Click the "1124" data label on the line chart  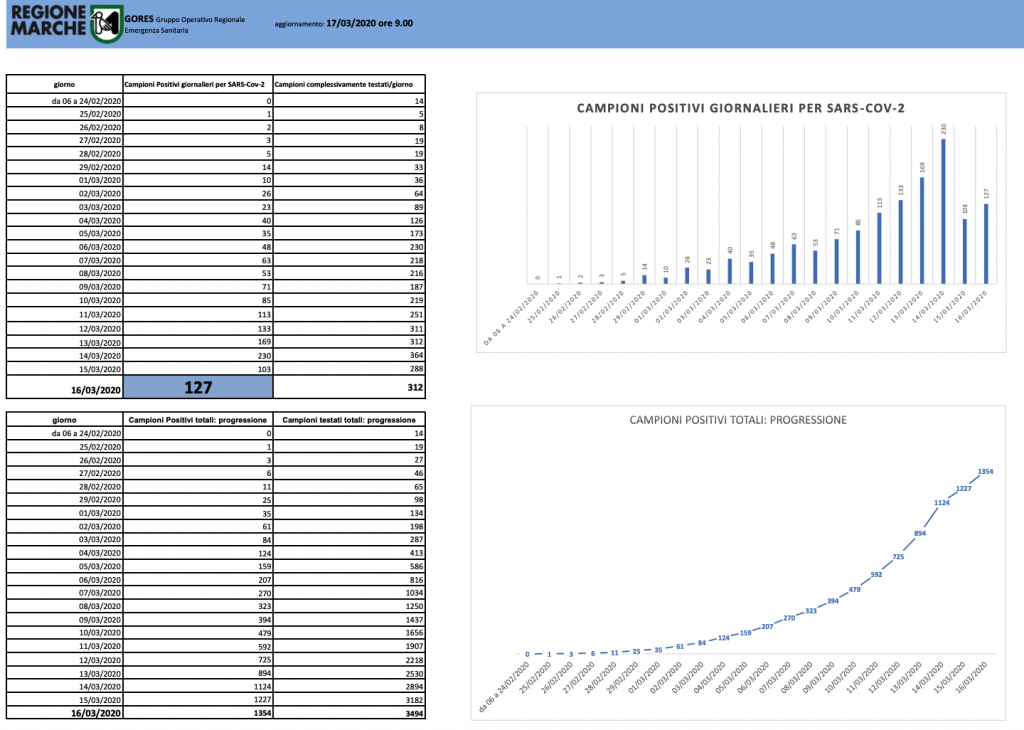(x=942, y=503)
